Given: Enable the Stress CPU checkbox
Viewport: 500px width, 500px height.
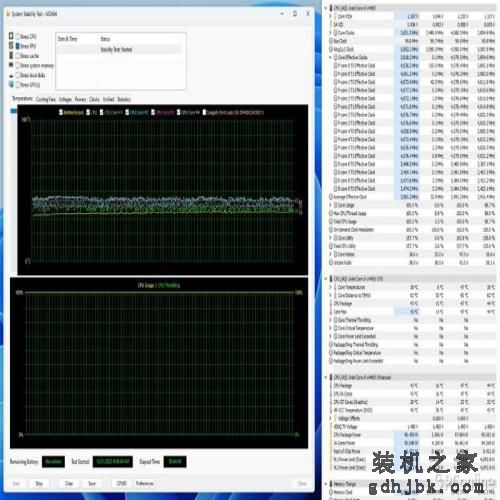Looking at the screenshot, I should coord(18,36).
